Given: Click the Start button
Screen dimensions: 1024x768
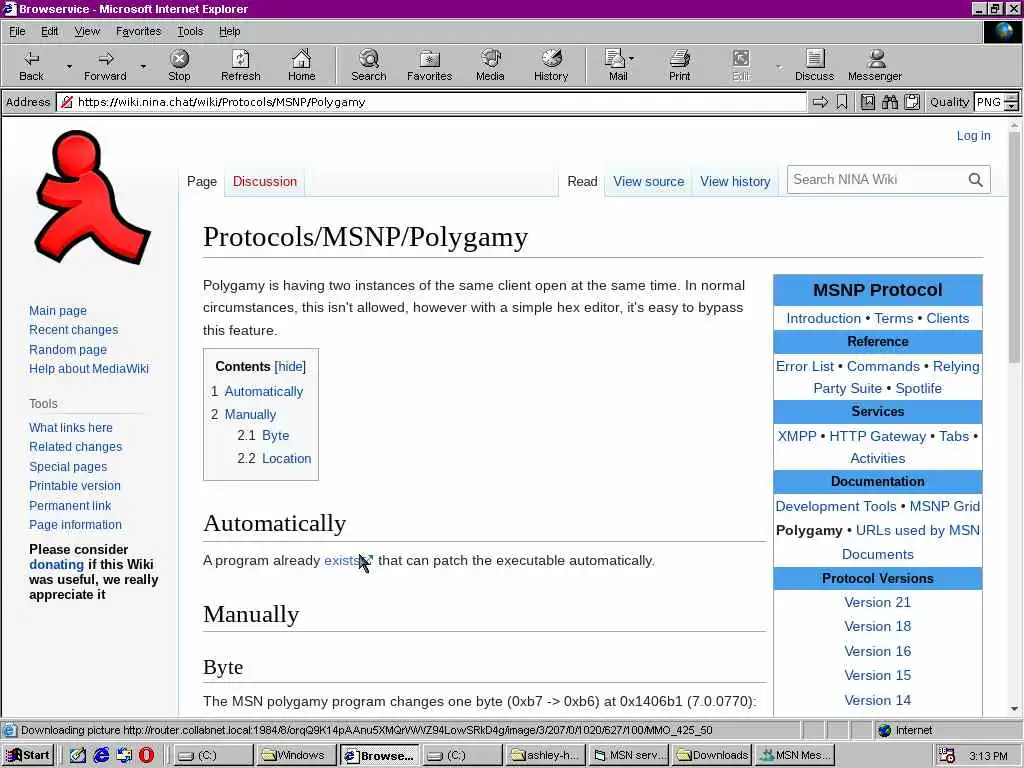Looking at the screenshot, I should click(27, 755).
